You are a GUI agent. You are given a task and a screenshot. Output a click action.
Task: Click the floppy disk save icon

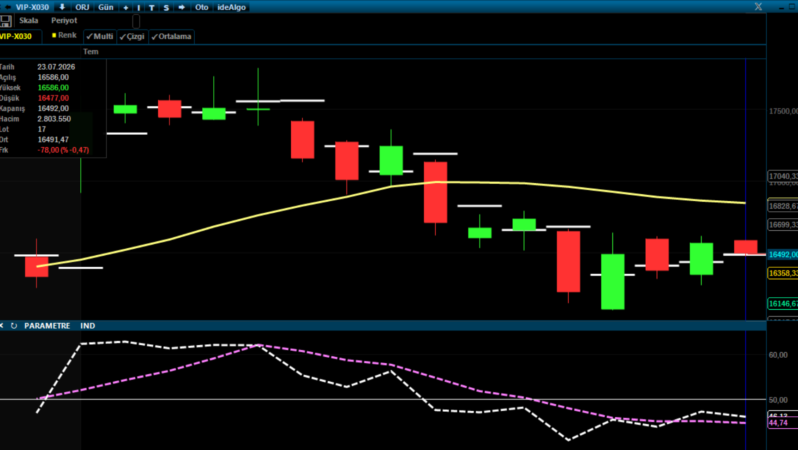[x=6, y=21]
